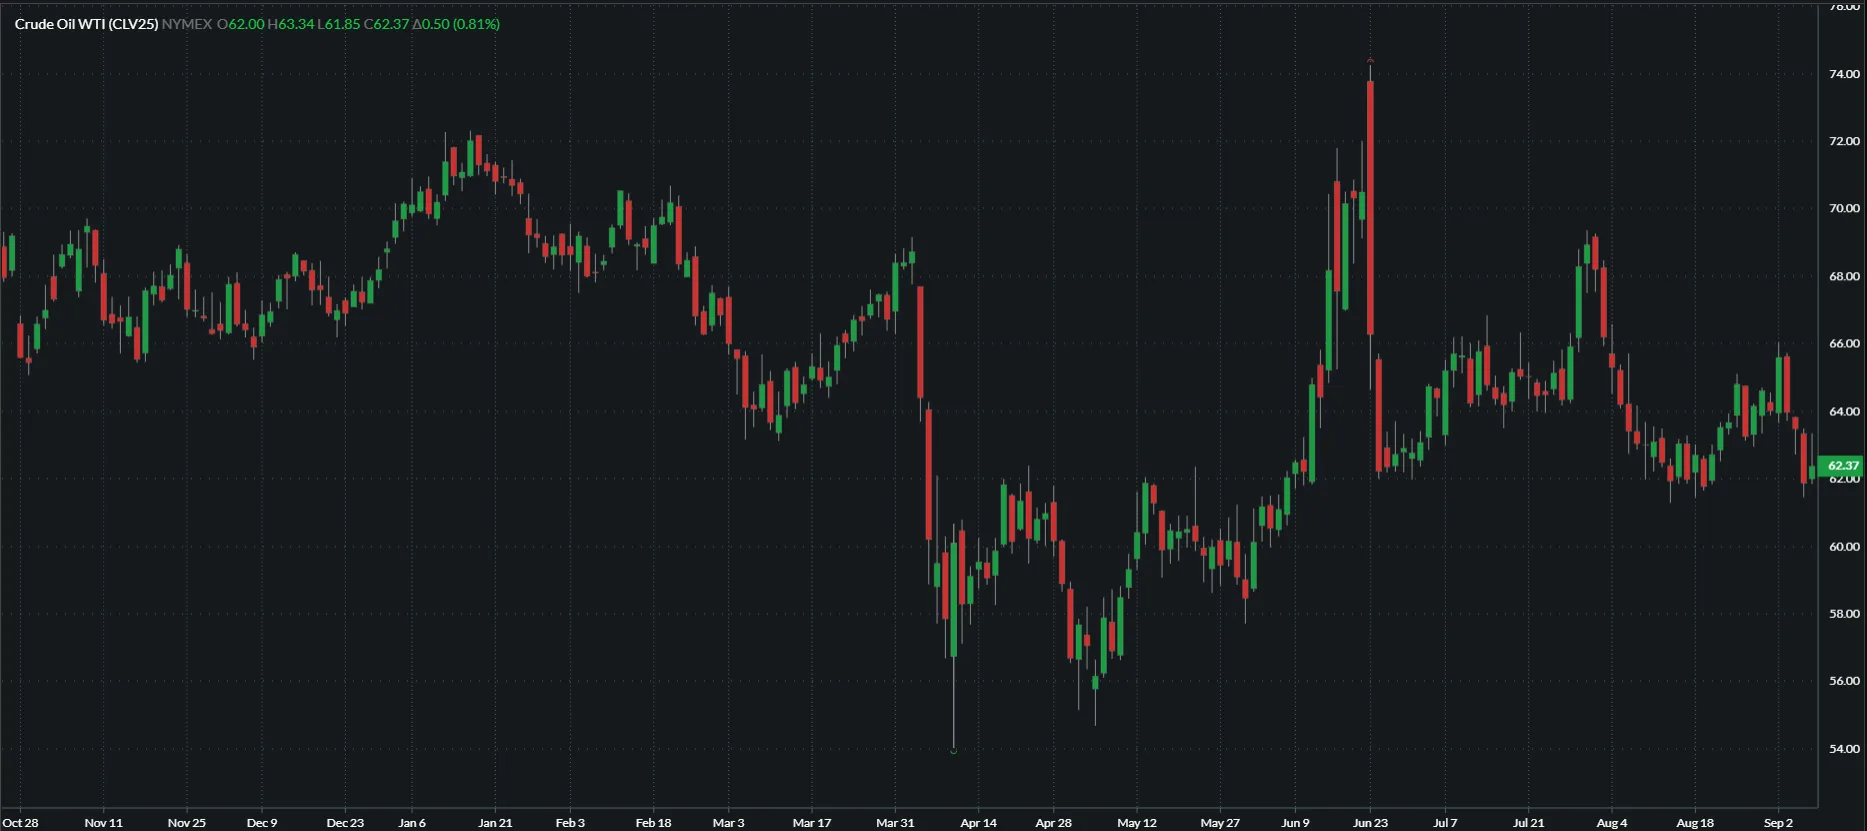Viewport: 1867px width, 831px height.
Task: Select the Sep 2 date label
Action: coord(1778,822)
